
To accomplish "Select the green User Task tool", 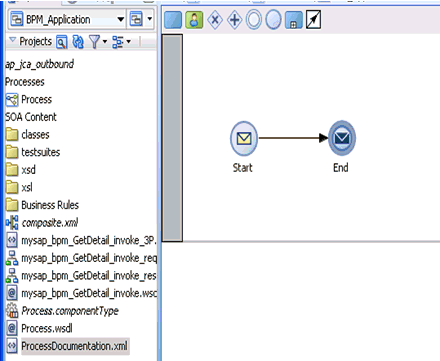I will (x=194, y=20).
